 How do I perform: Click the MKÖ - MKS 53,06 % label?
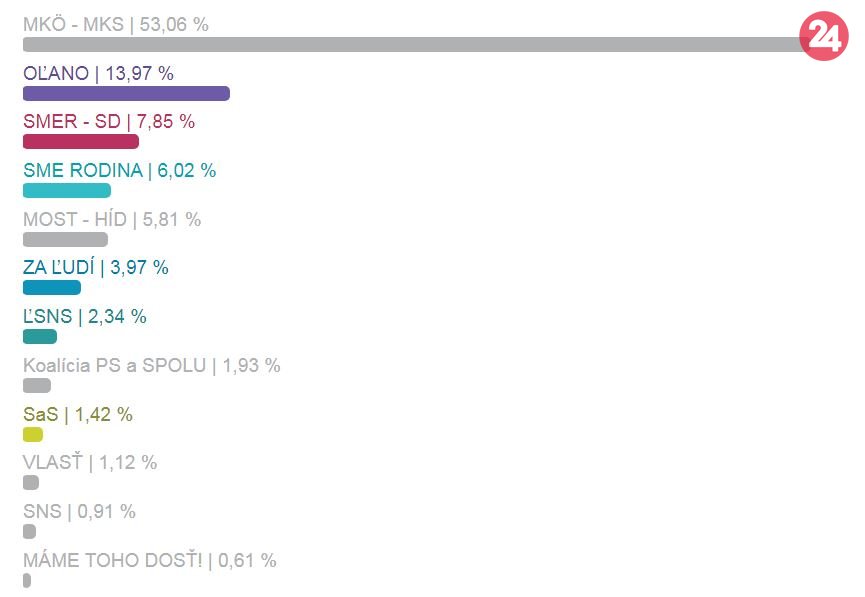pos(116,24)
